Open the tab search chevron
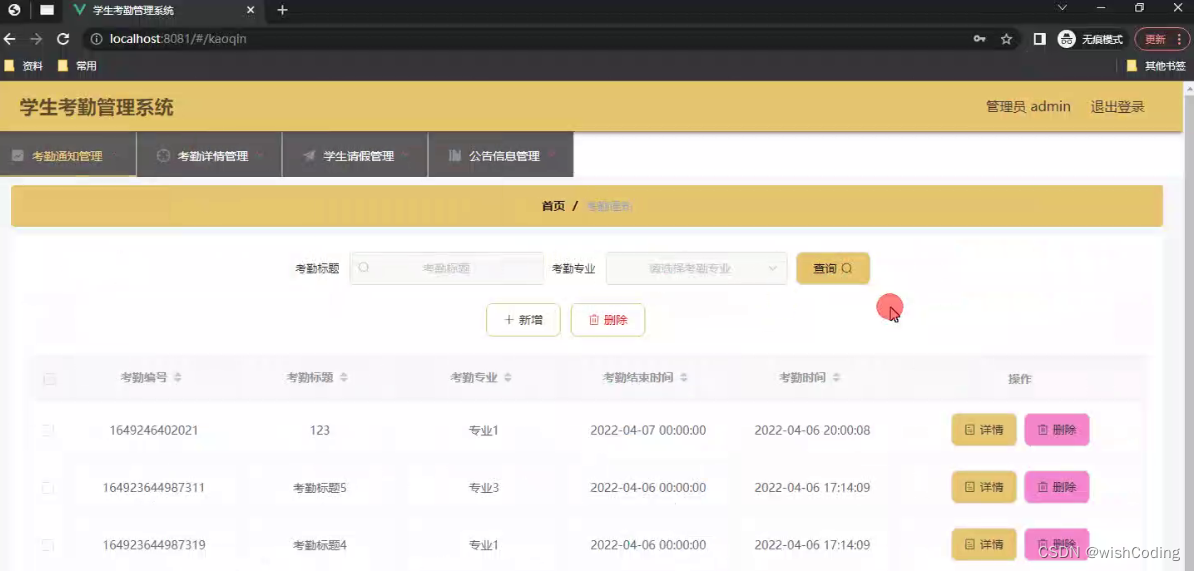This screenshot has height=571, width=1195. [x=1062, y=8]
